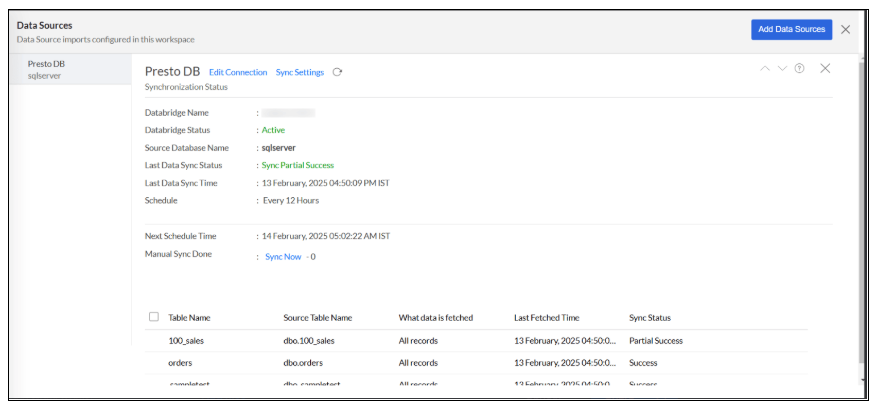
Task: Go to next data source with down chevron
Action: point(782,68)
